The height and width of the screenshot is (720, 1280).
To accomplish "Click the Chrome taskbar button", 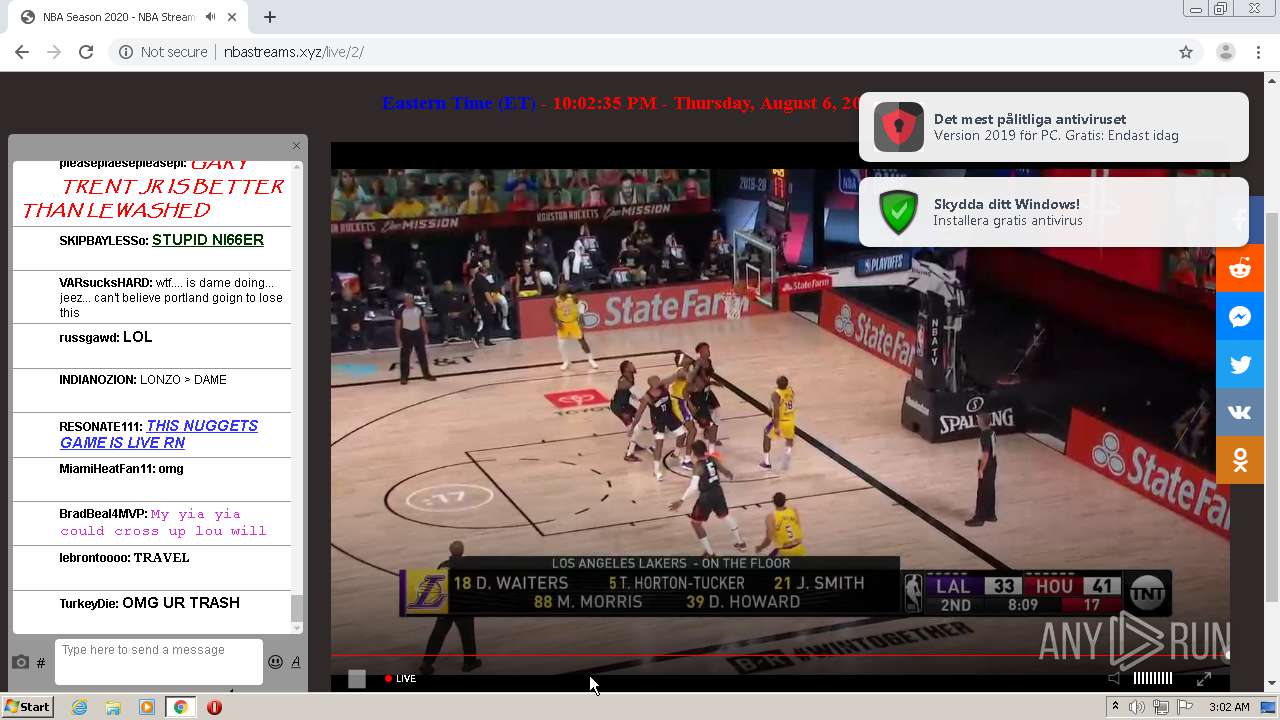I will coord(180,707).
